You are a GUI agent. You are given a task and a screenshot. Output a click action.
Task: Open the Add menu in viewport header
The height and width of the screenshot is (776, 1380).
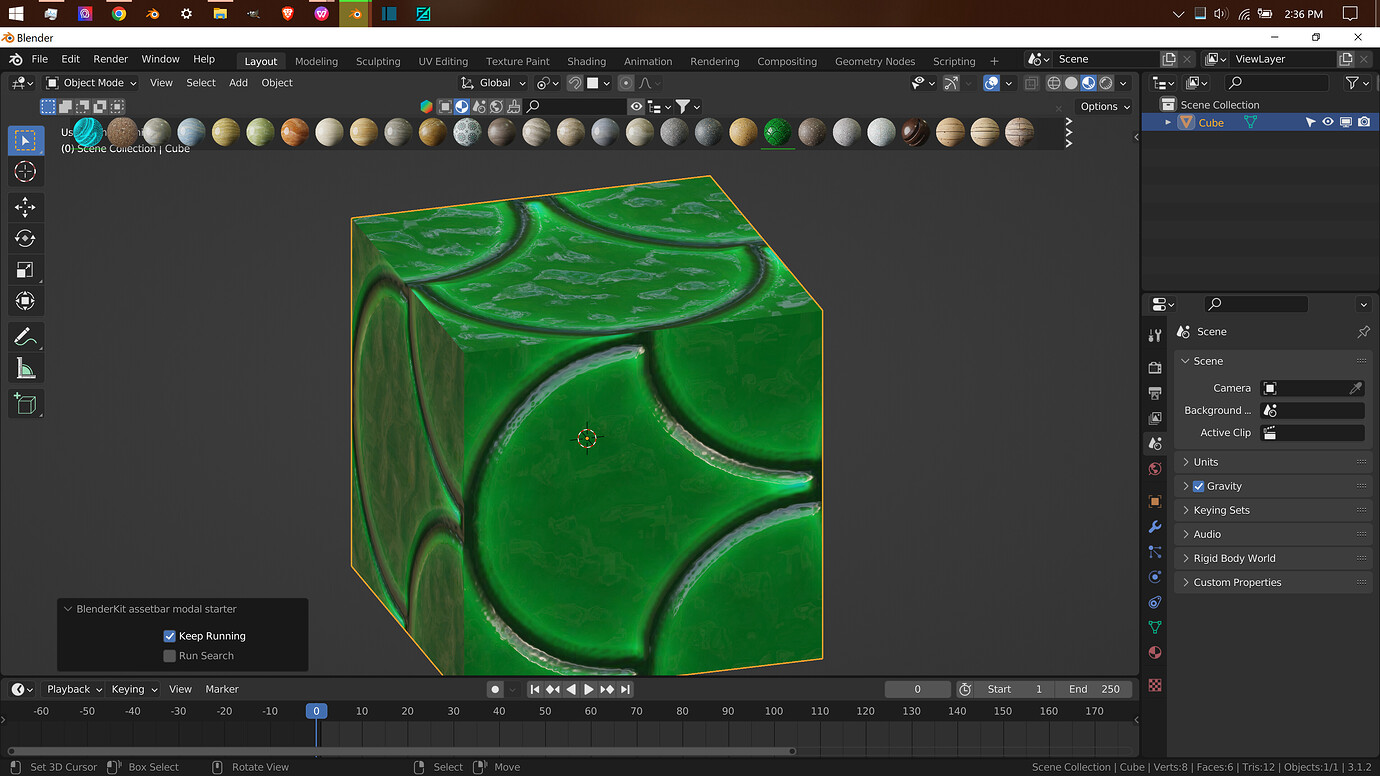tap(238, 83)
